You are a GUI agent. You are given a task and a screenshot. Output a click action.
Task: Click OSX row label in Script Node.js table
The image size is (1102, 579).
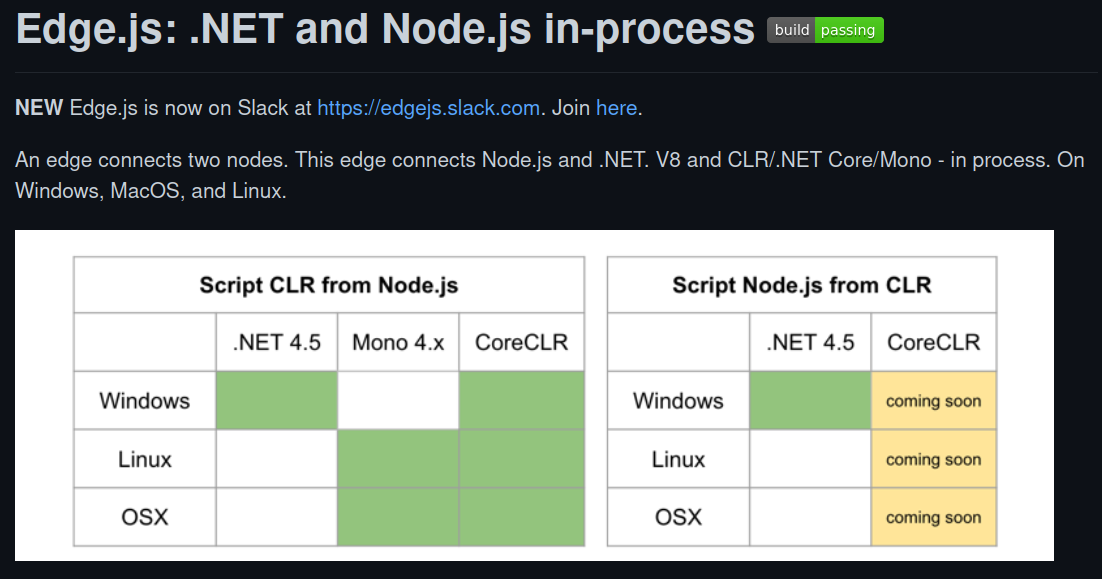click(678, 517)
